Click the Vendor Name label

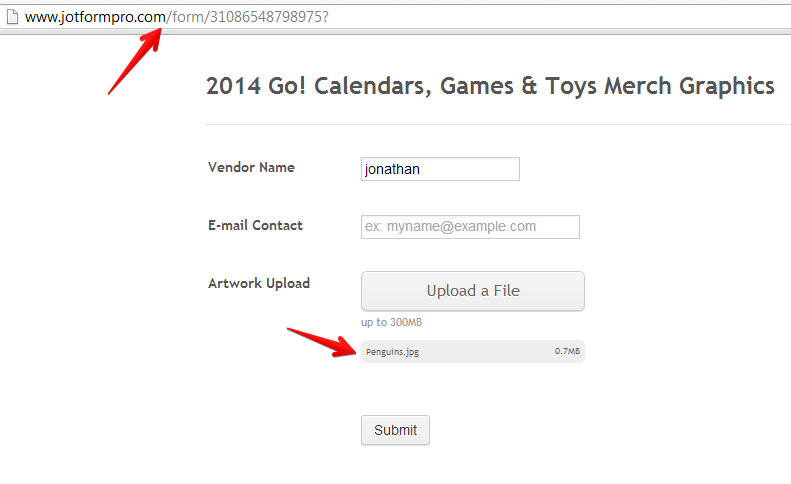point(251,168)
